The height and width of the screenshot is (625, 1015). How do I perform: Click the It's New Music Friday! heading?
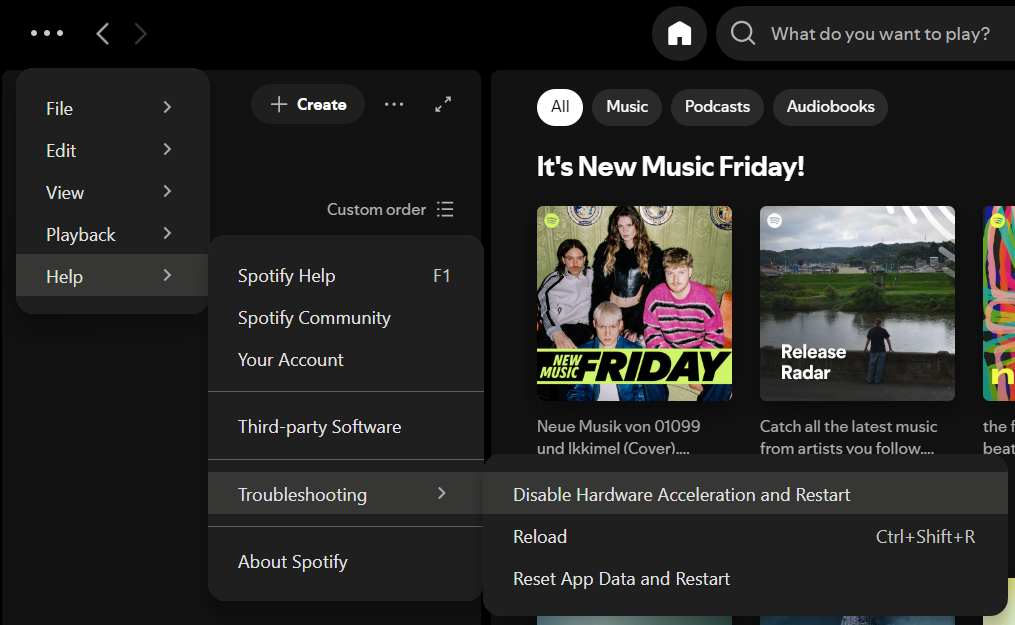coord(671,167)
